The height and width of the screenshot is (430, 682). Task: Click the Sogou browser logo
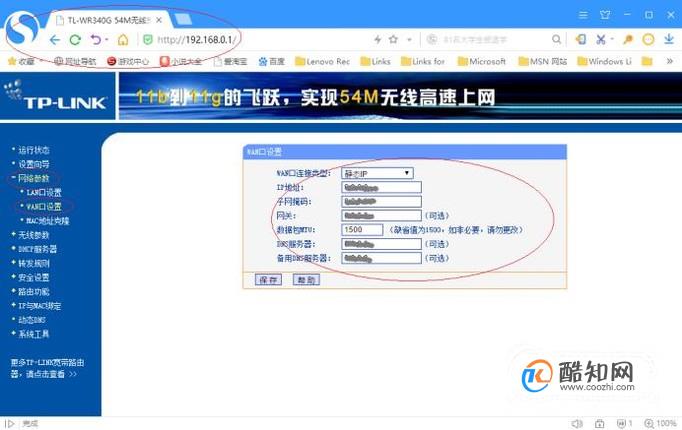point(22,29)
